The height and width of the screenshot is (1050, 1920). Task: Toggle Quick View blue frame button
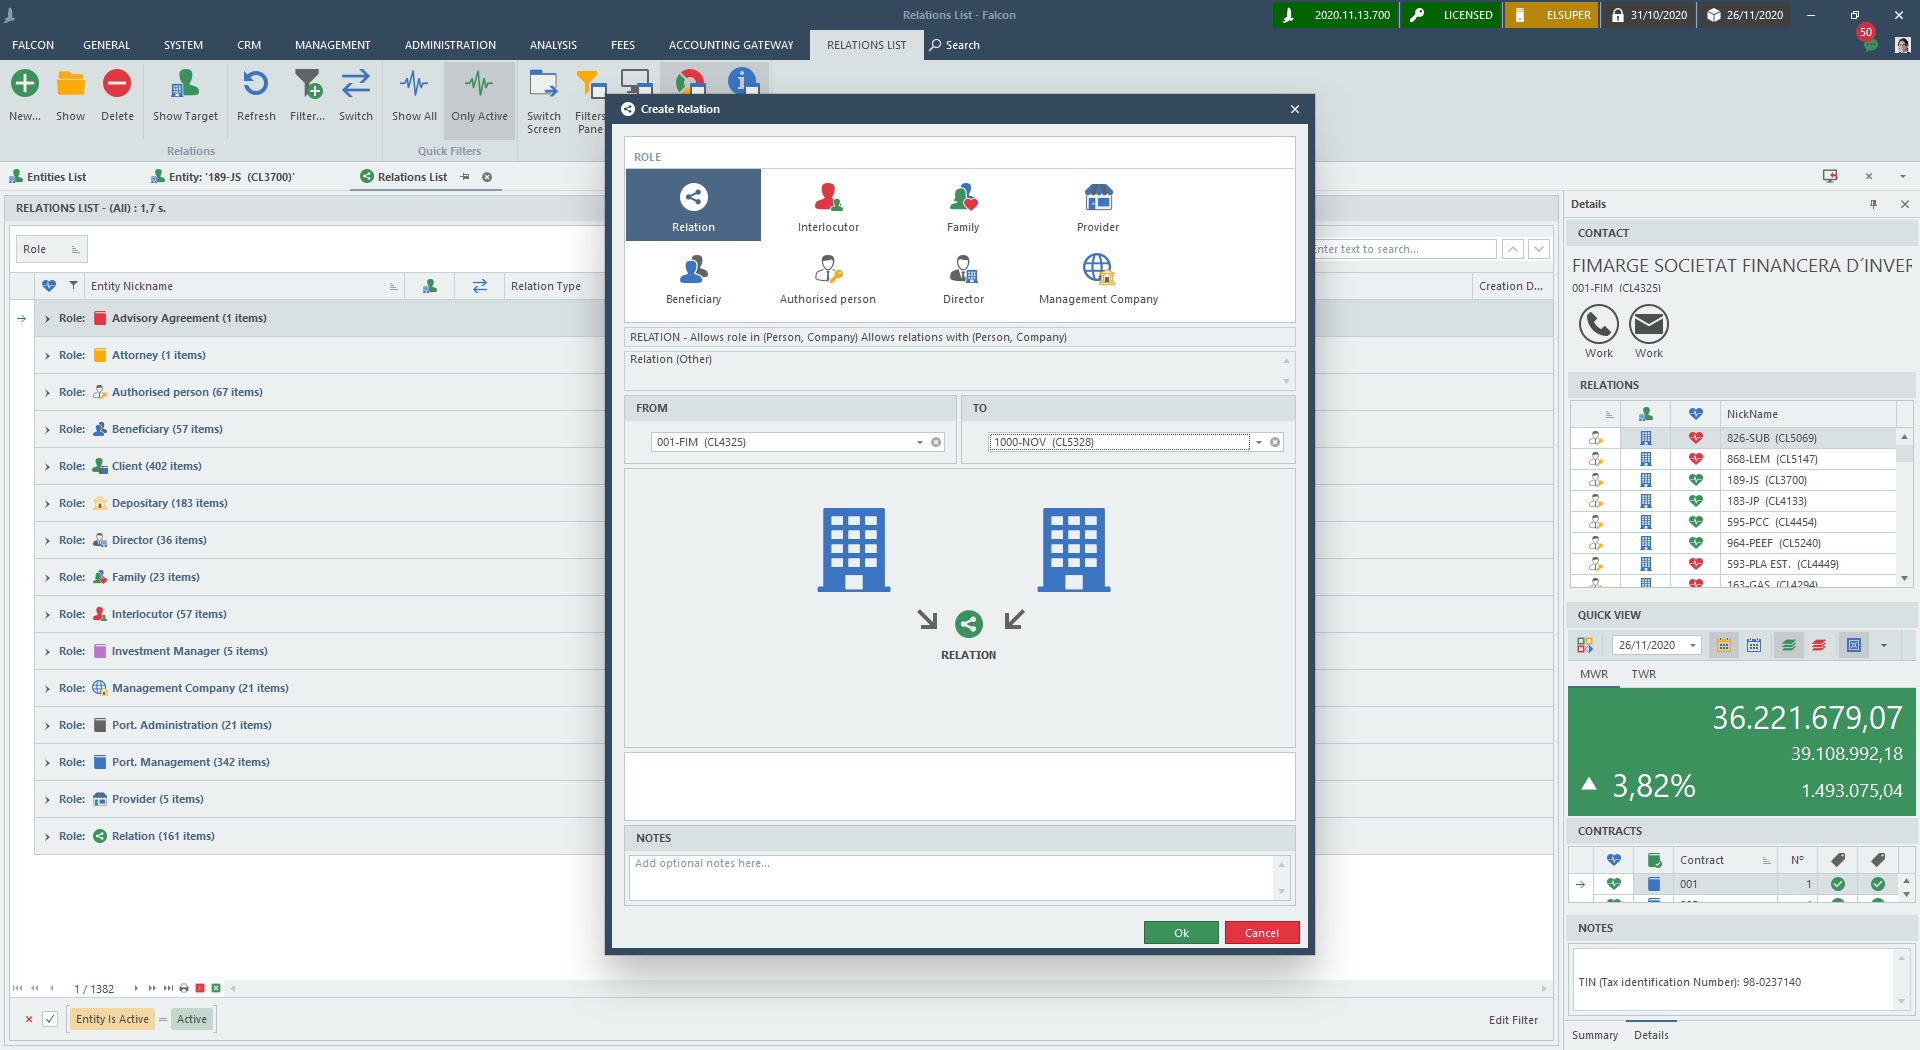[1853, 645]
